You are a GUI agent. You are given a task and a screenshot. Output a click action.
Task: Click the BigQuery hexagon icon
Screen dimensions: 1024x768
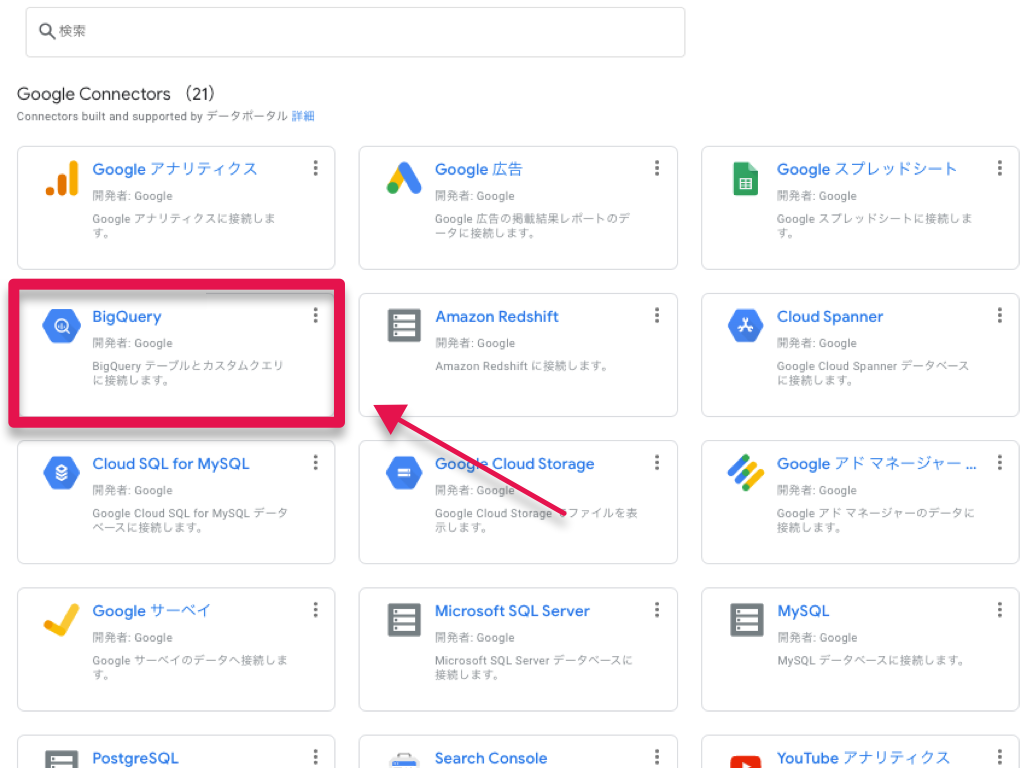pyautogui.click(x=61, y=326)
